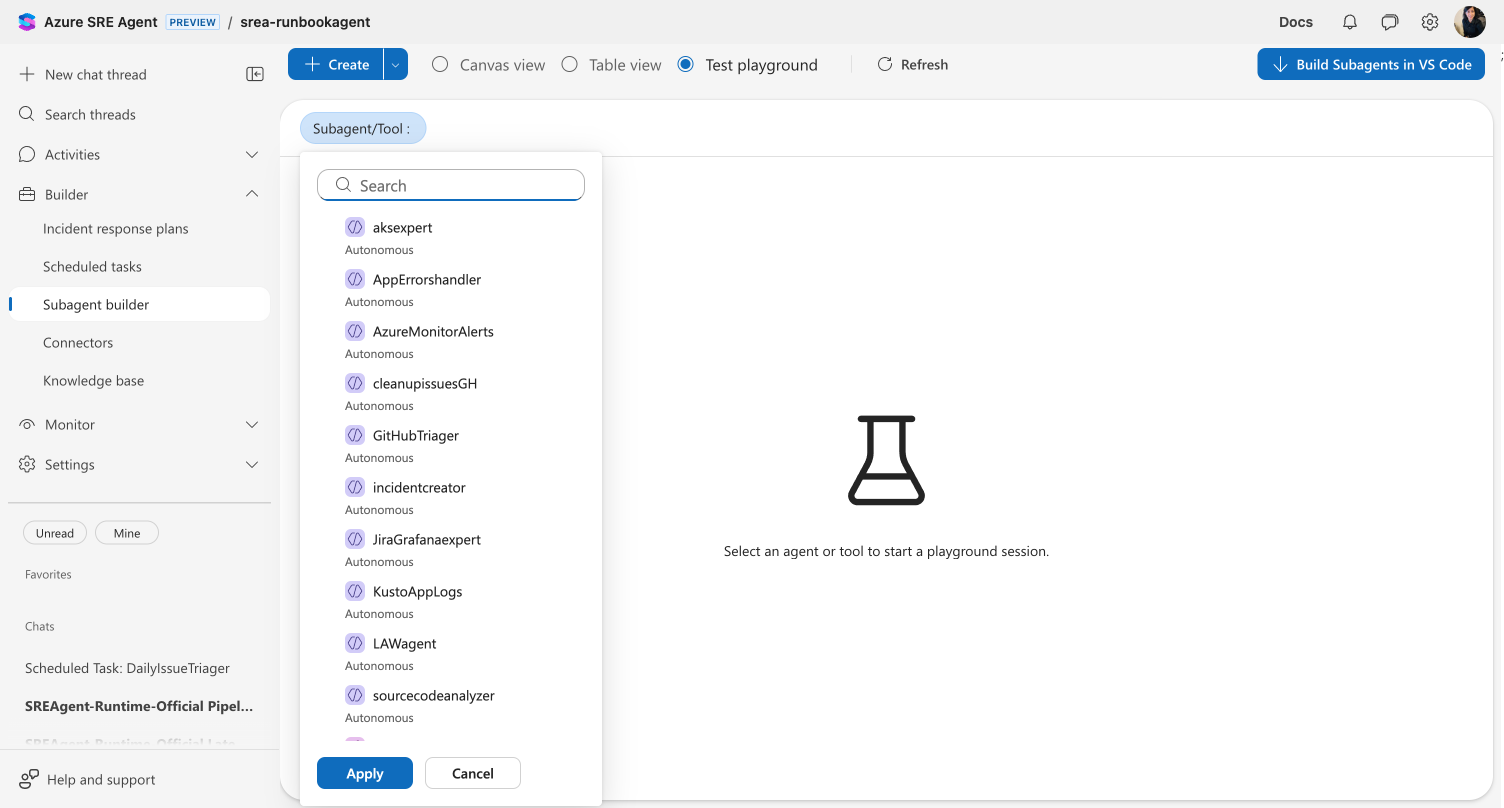The height and width of the screenshot is (808, 1504).
Task: Click the JiraGrafanaexpert subagent icon
Action: pos(354,539)
